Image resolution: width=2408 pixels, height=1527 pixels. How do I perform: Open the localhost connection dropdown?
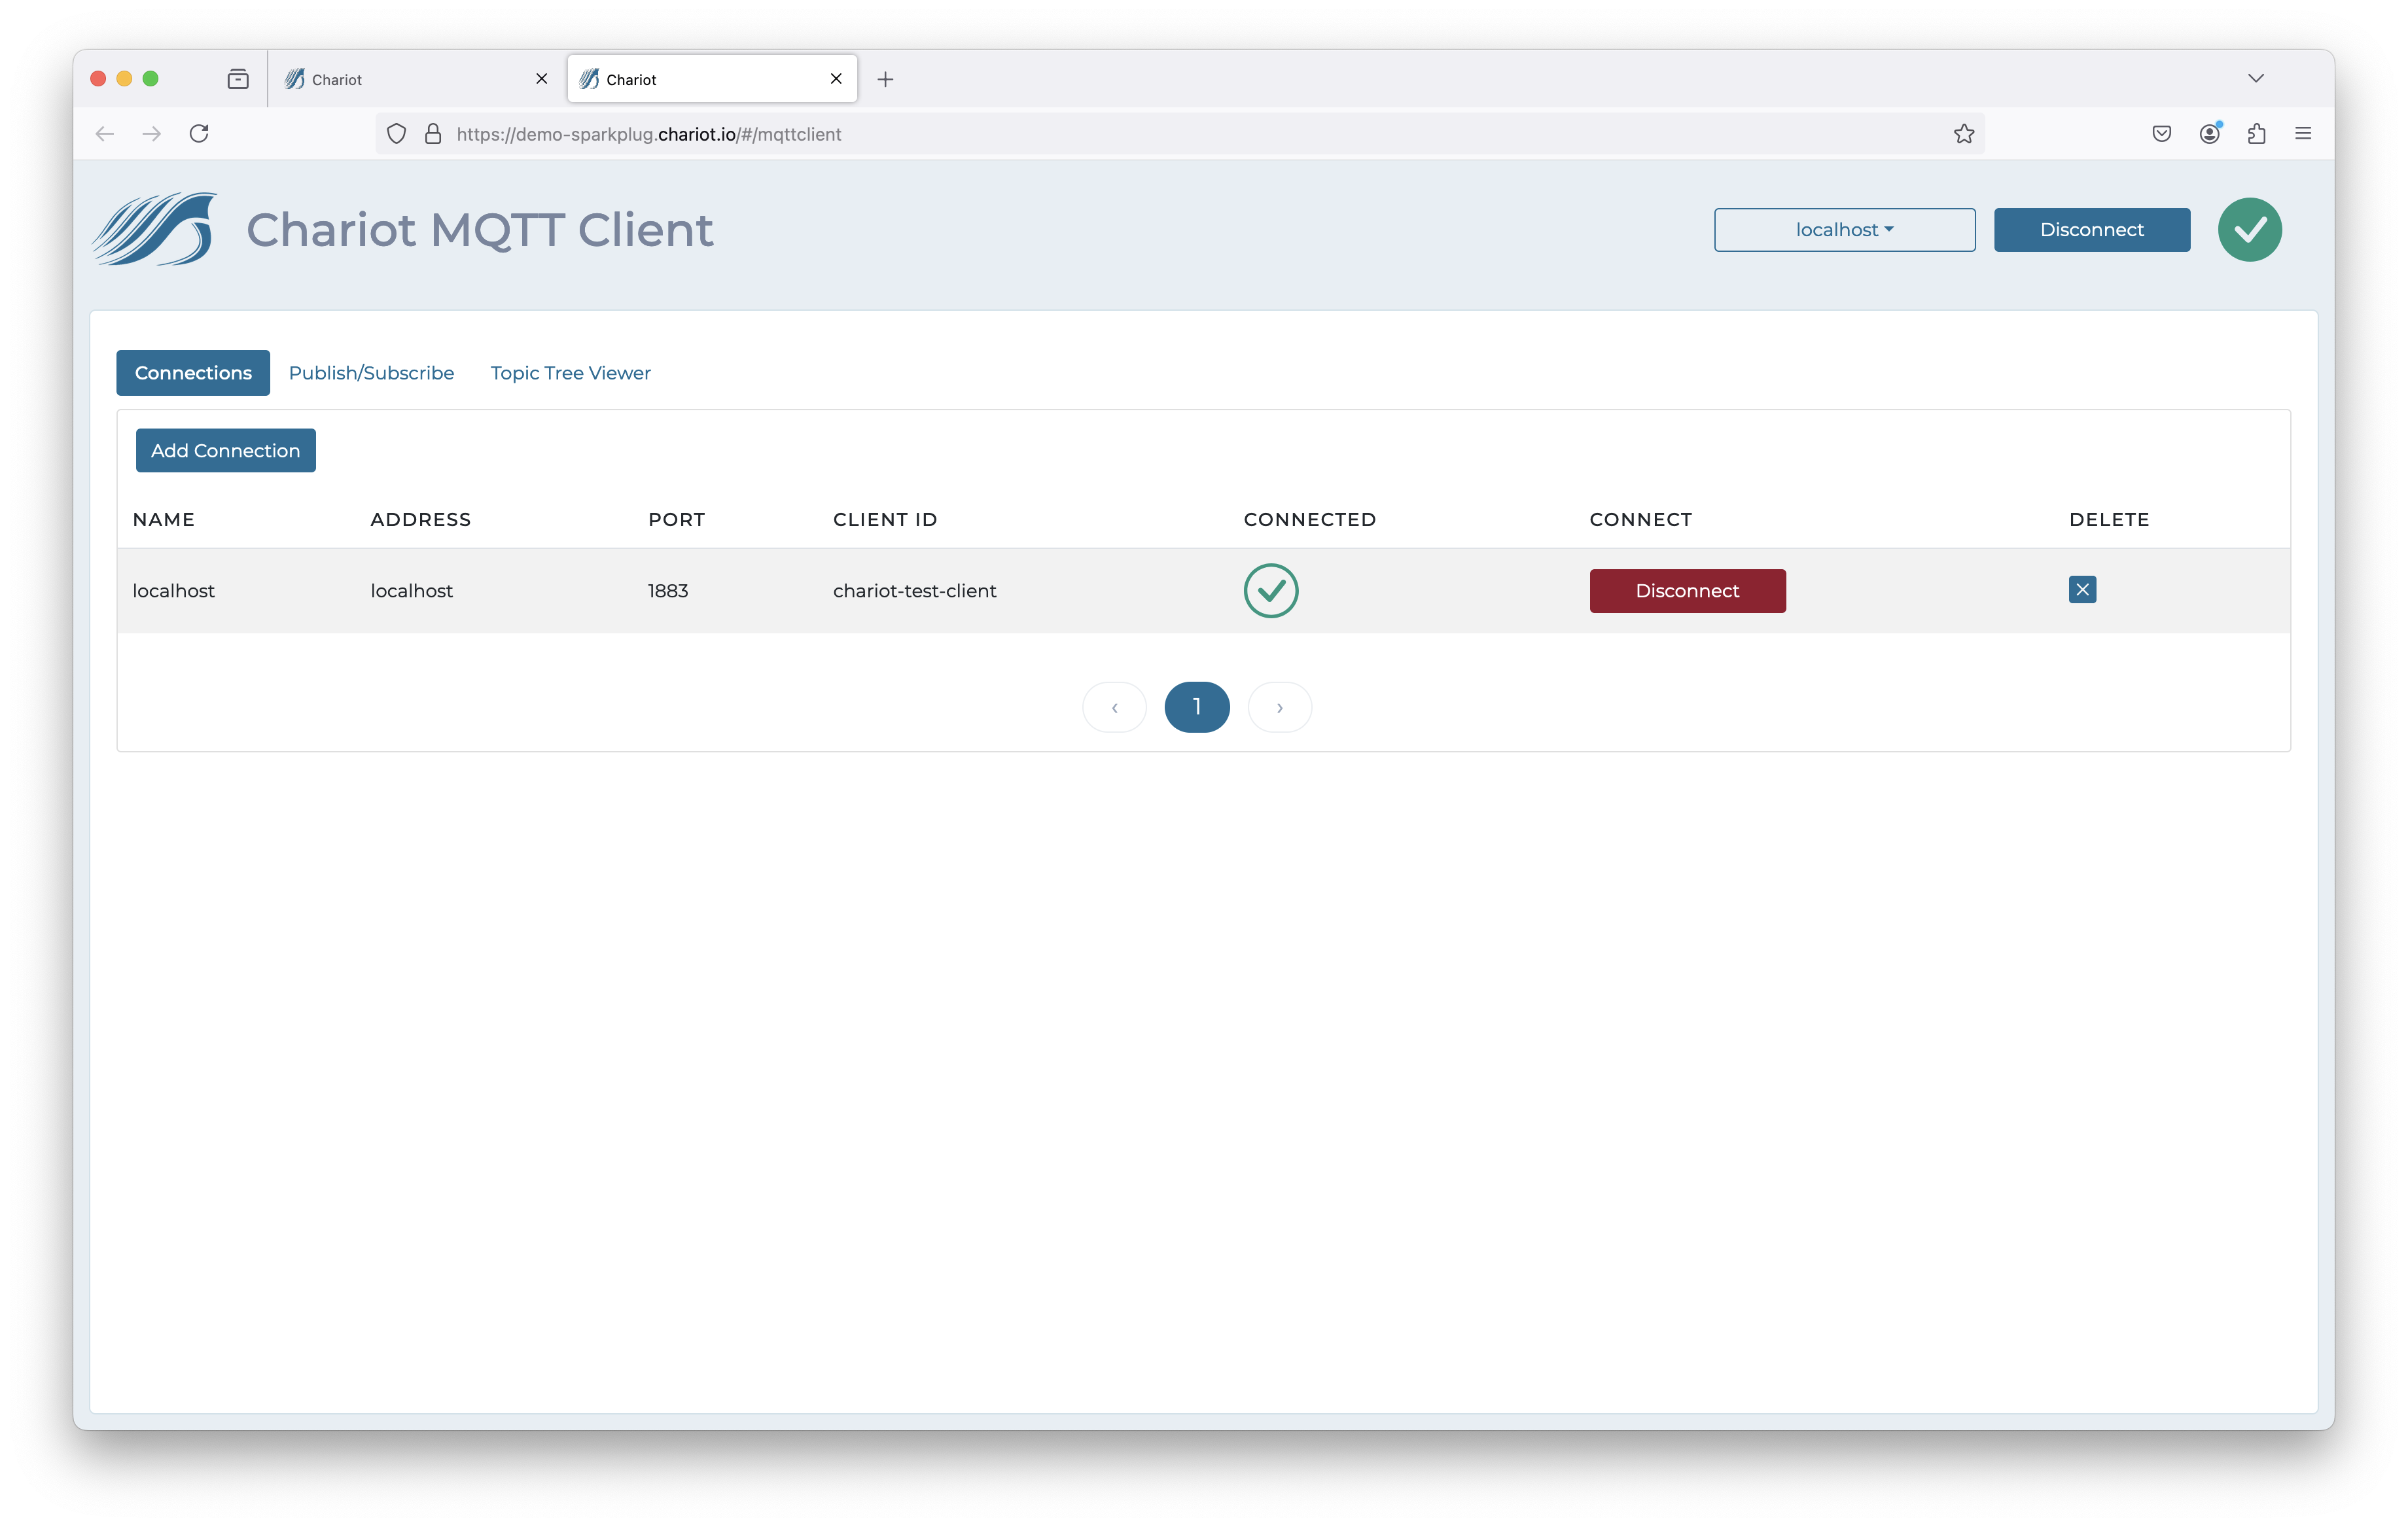(1844, 230)
